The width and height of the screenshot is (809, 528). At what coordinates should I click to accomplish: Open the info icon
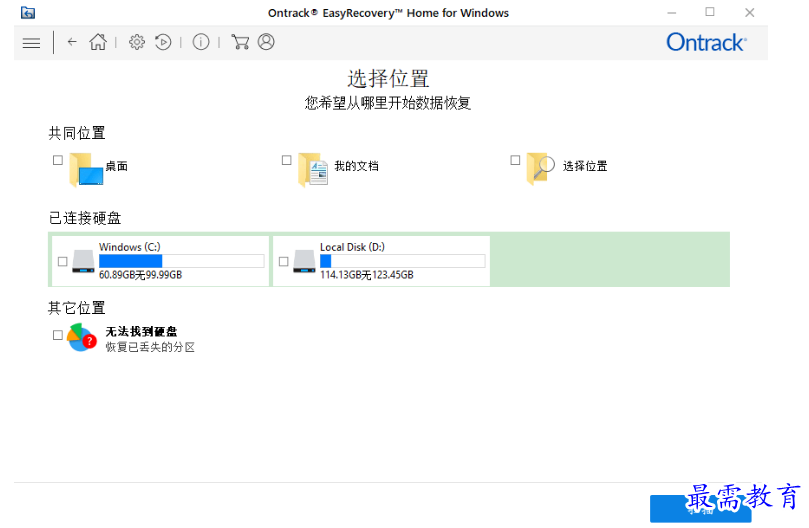(x=201, y=42)
